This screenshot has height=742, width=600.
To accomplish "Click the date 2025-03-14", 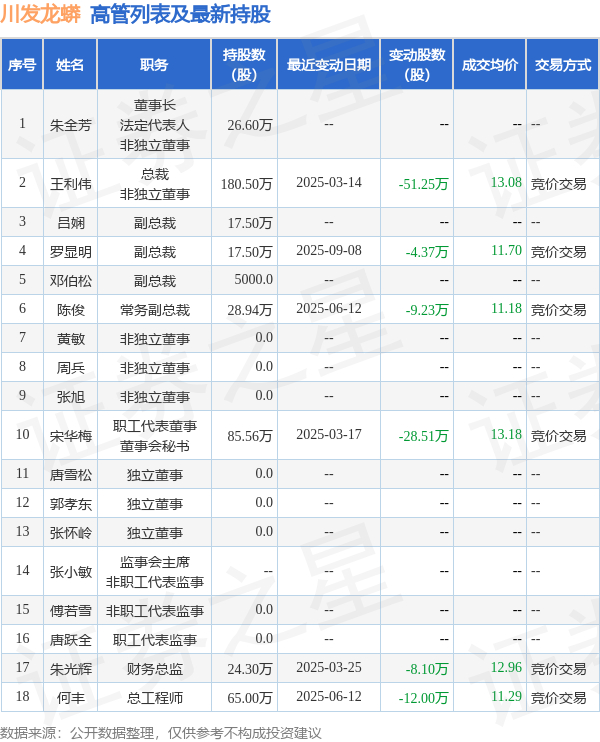I will pos(329,183).
